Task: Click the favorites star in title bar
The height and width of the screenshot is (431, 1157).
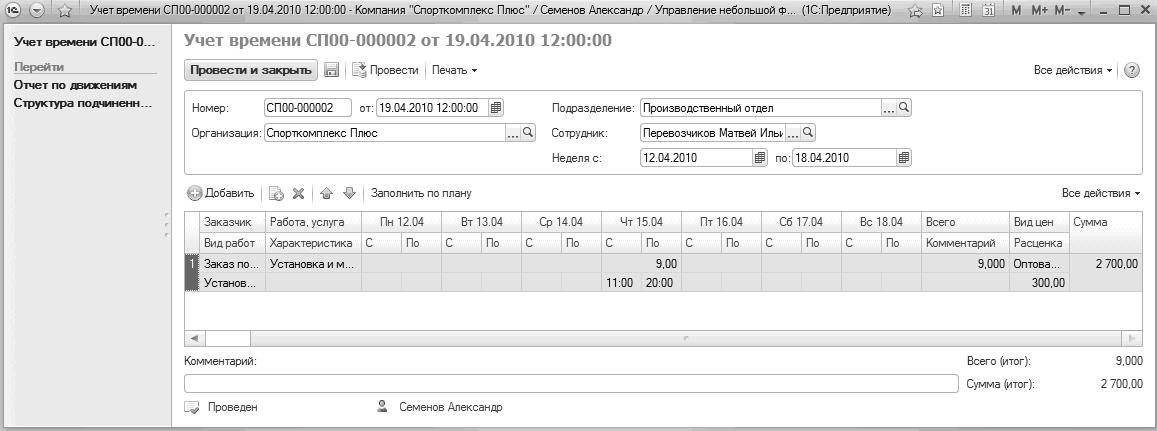Action: click(x=63, y=11)
